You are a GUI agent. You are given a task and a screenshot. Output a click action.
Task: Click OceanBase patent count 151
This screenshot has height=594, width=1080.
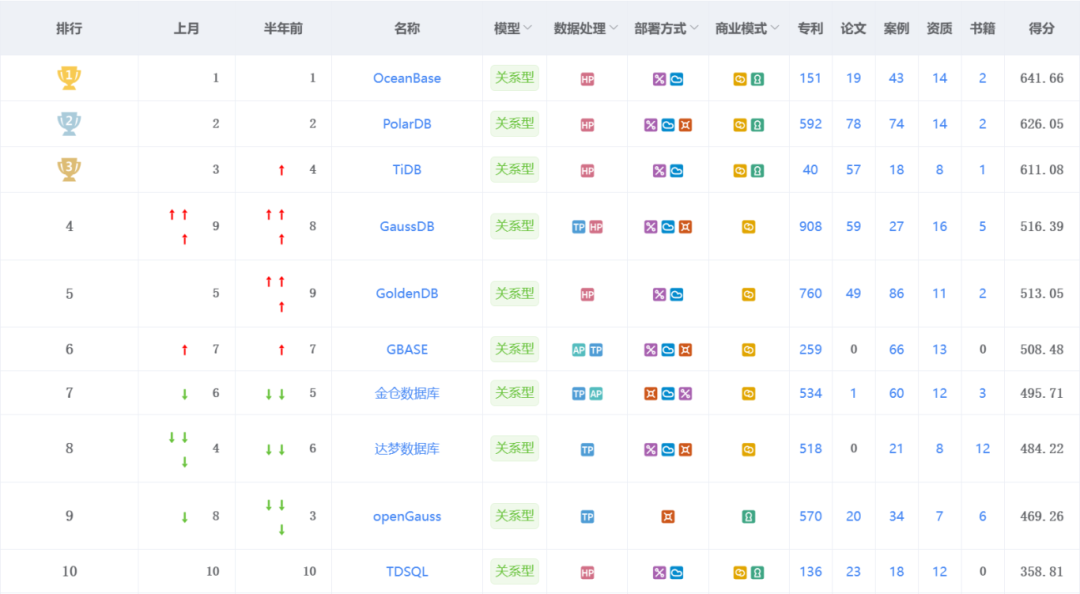(x=810, y=79)
